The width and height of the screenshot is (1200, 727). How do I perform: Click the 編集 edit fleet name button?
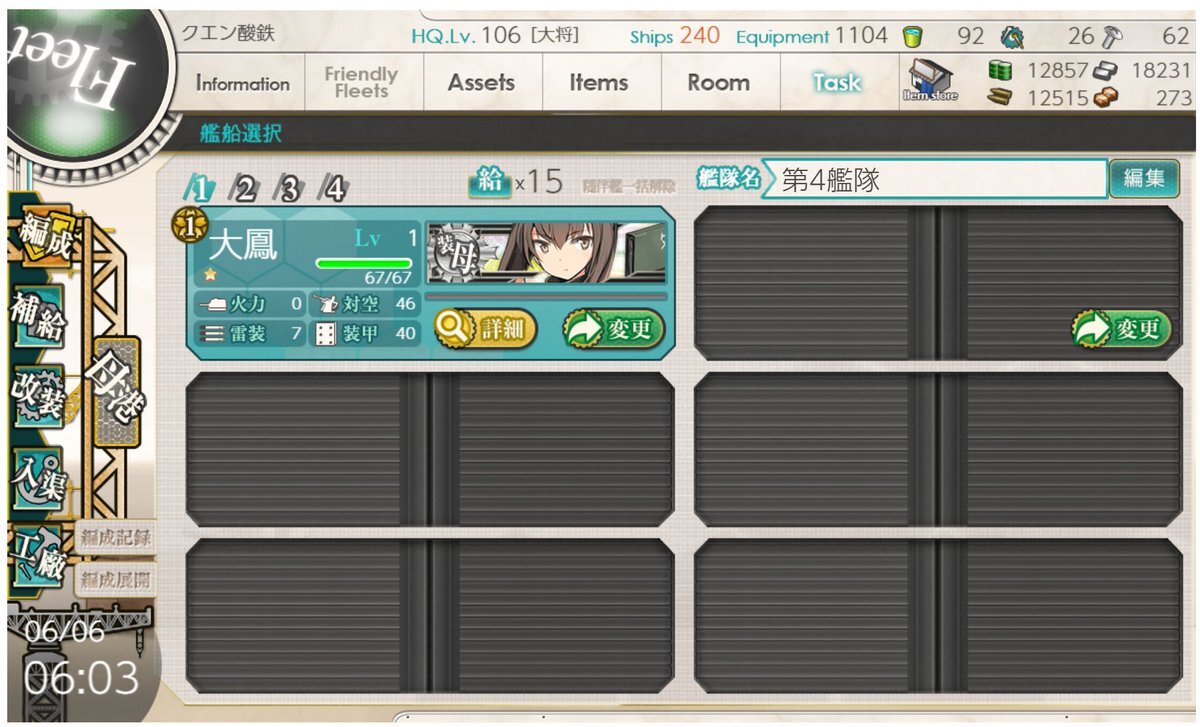(1144, 179)
